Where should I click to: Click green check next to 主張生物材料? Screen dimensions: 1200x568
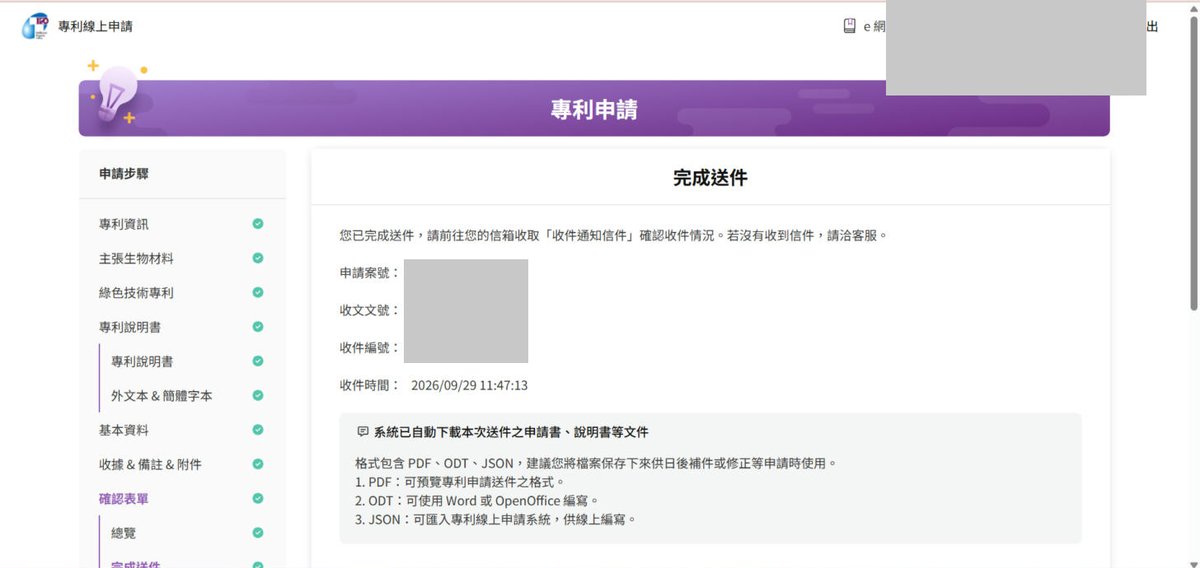(258, 258)
